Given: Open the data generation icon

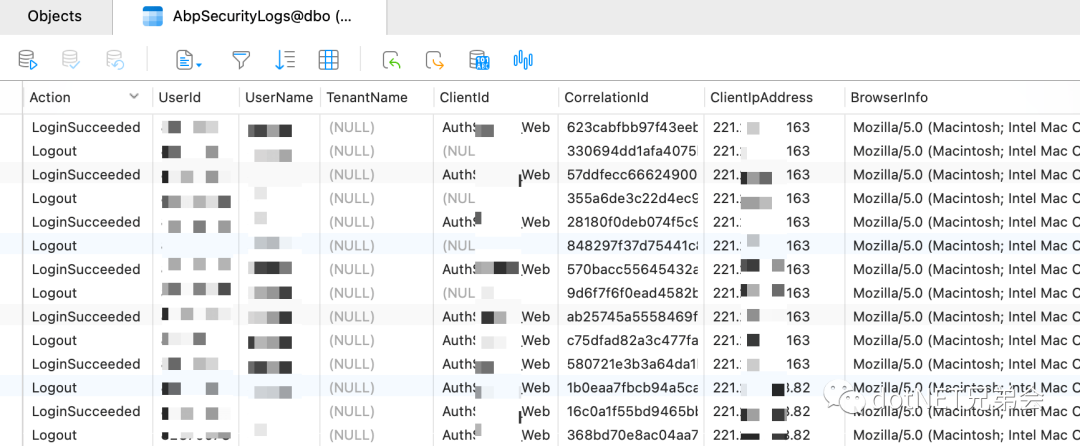Looking at the screenshot, I should (479, 60).
